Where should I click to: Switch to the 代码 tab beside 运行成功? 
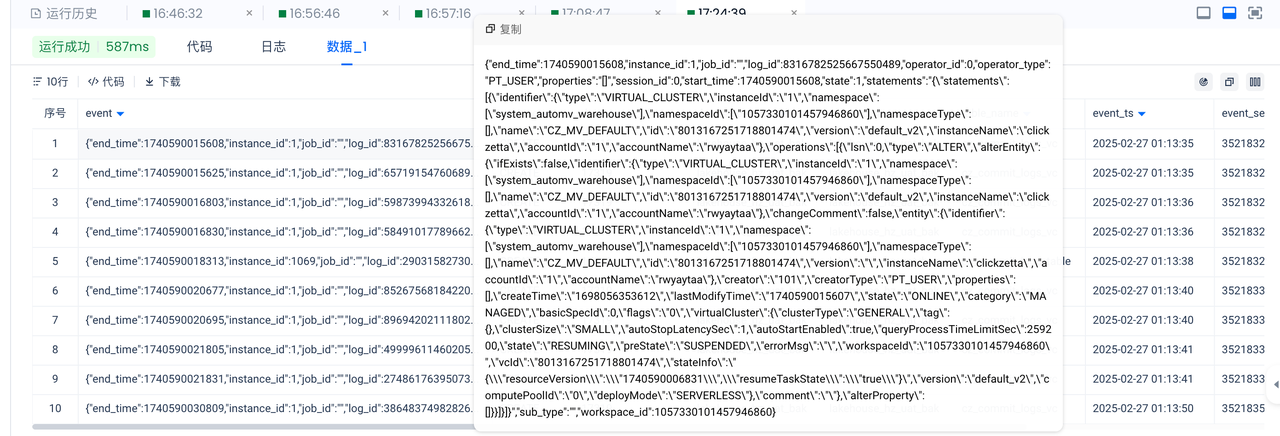coord(199,47)
